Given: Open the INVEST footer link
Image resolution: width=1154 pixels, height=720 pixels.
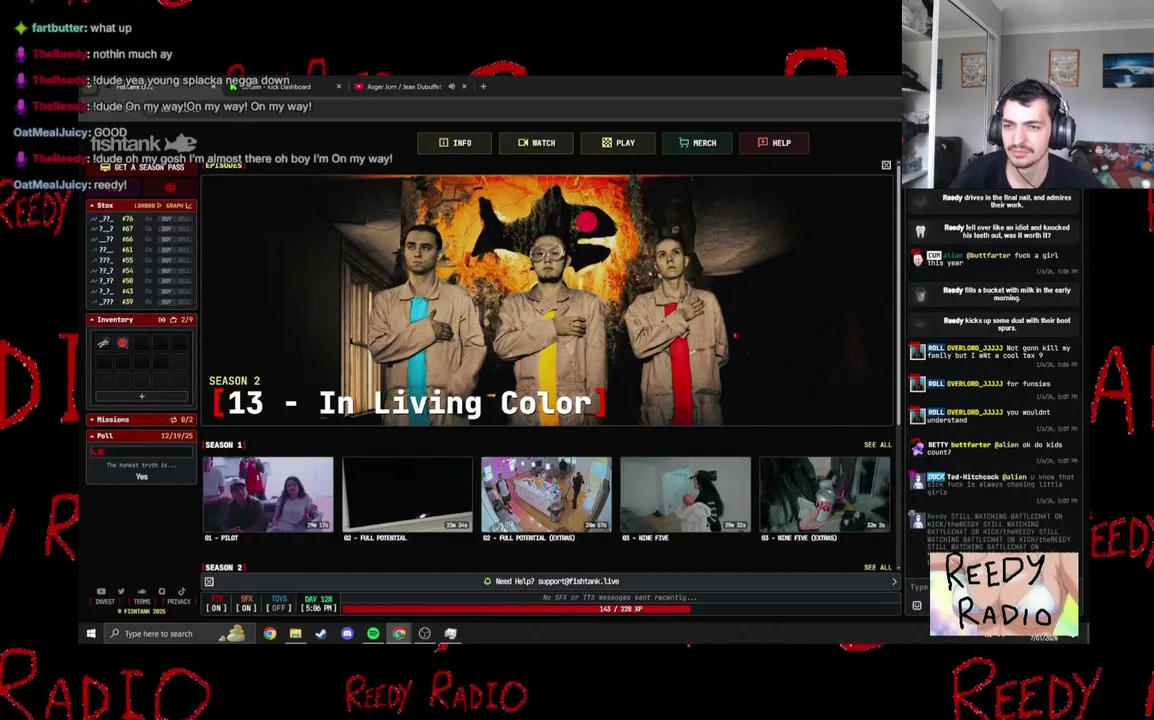Looking at the screenshot, I should [105, 601].
